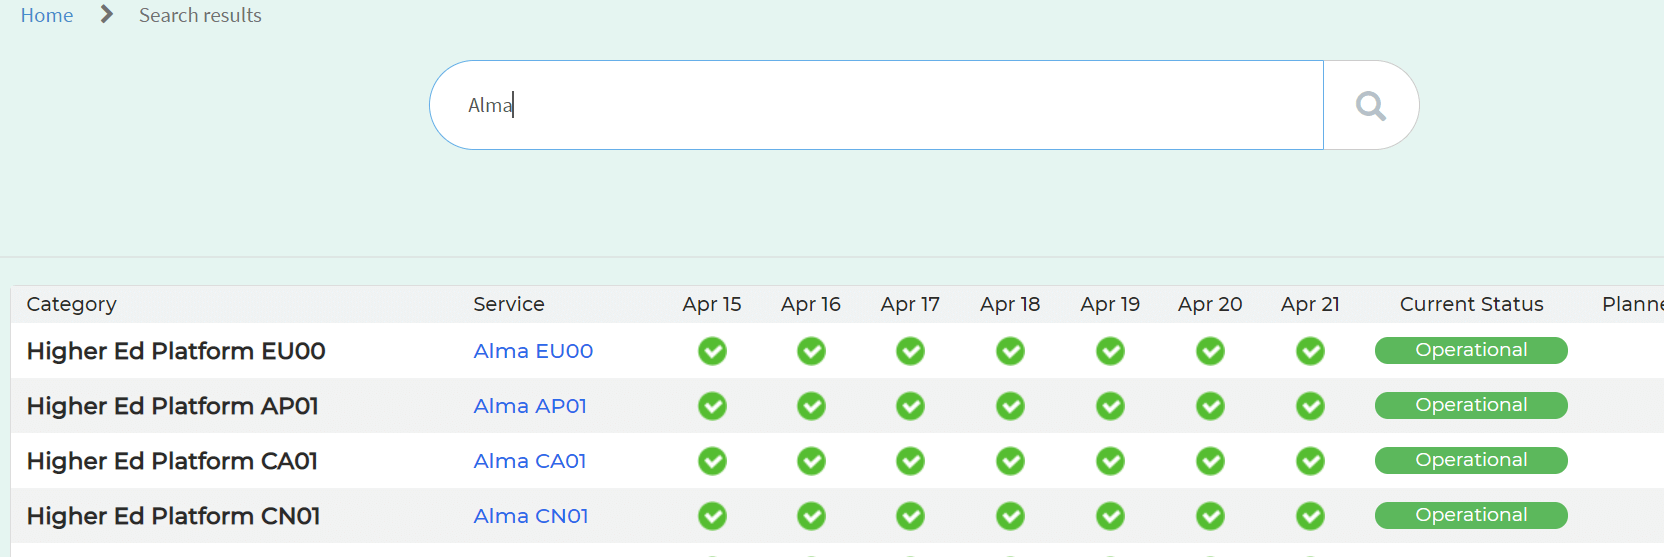
Task: Open the Alma EU00 service link
Action: tap(533, 351)
